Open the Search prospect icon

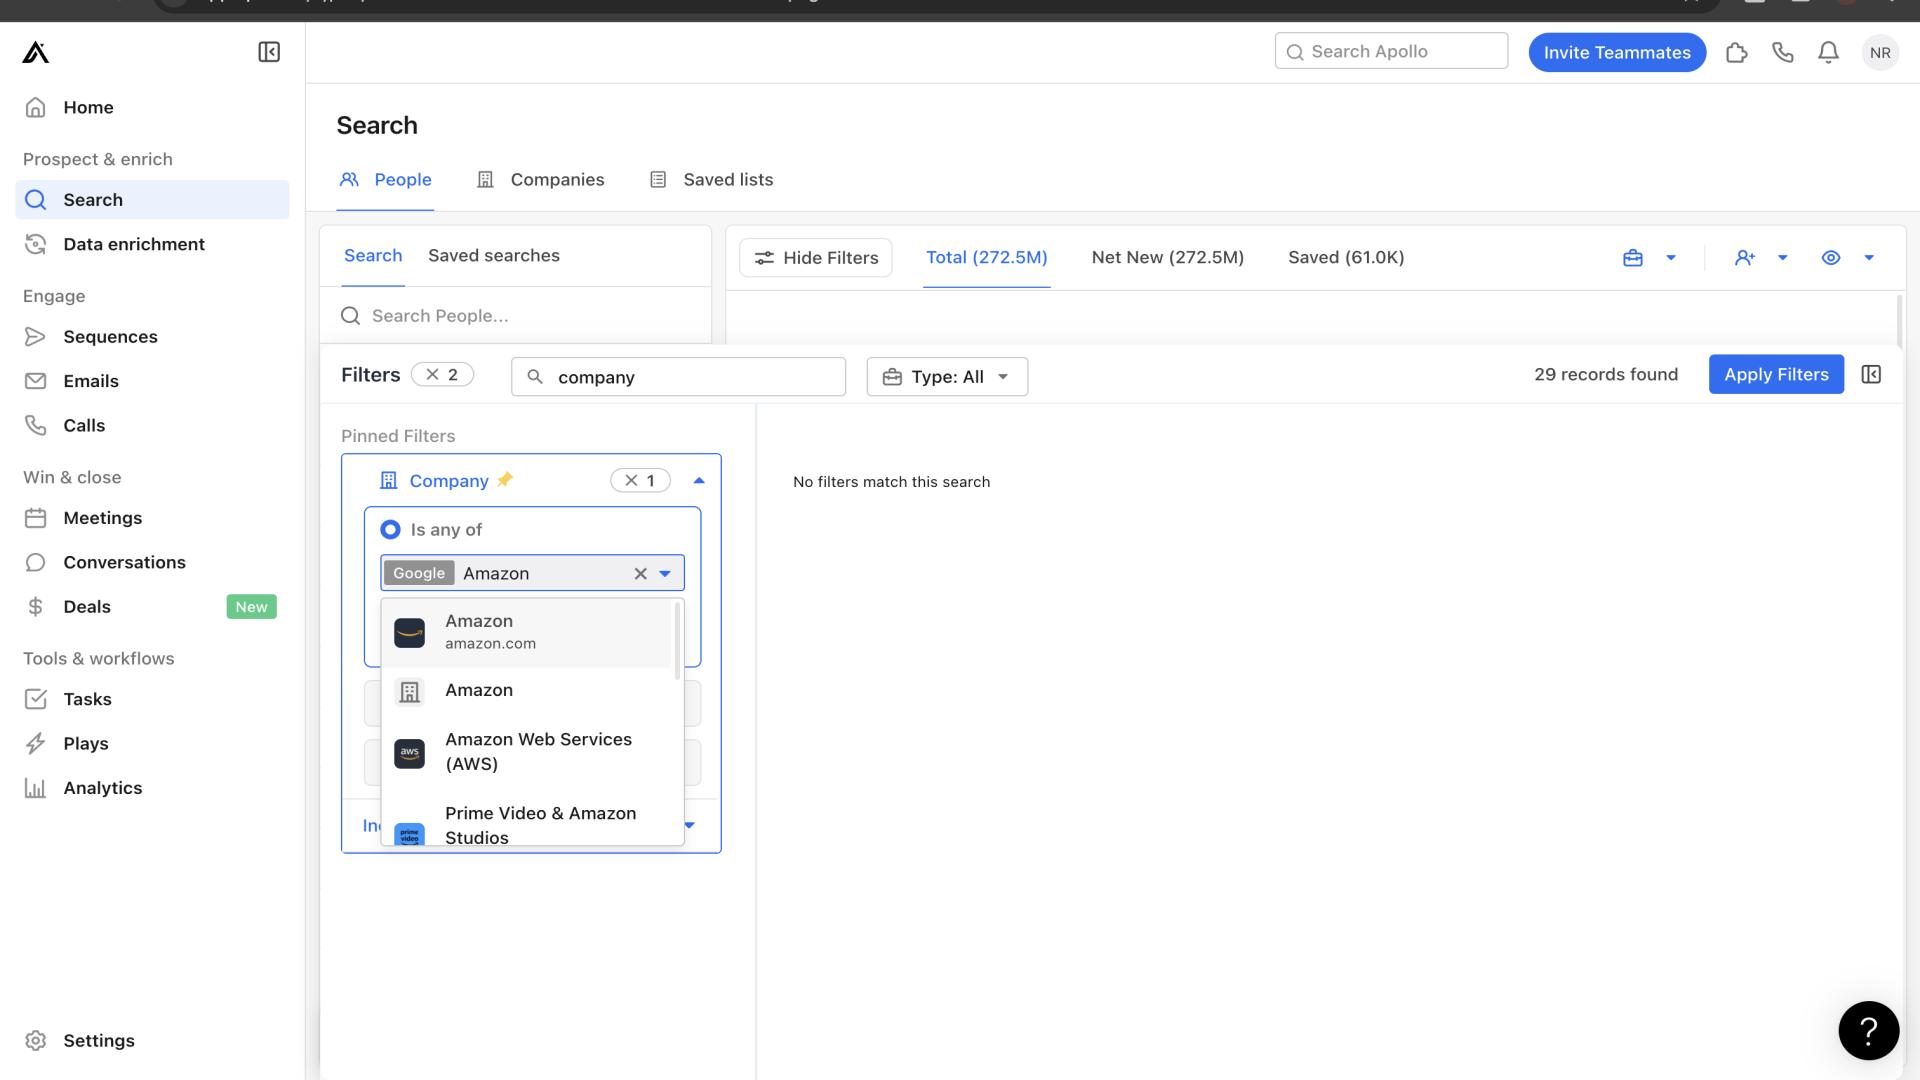(36, 200)
